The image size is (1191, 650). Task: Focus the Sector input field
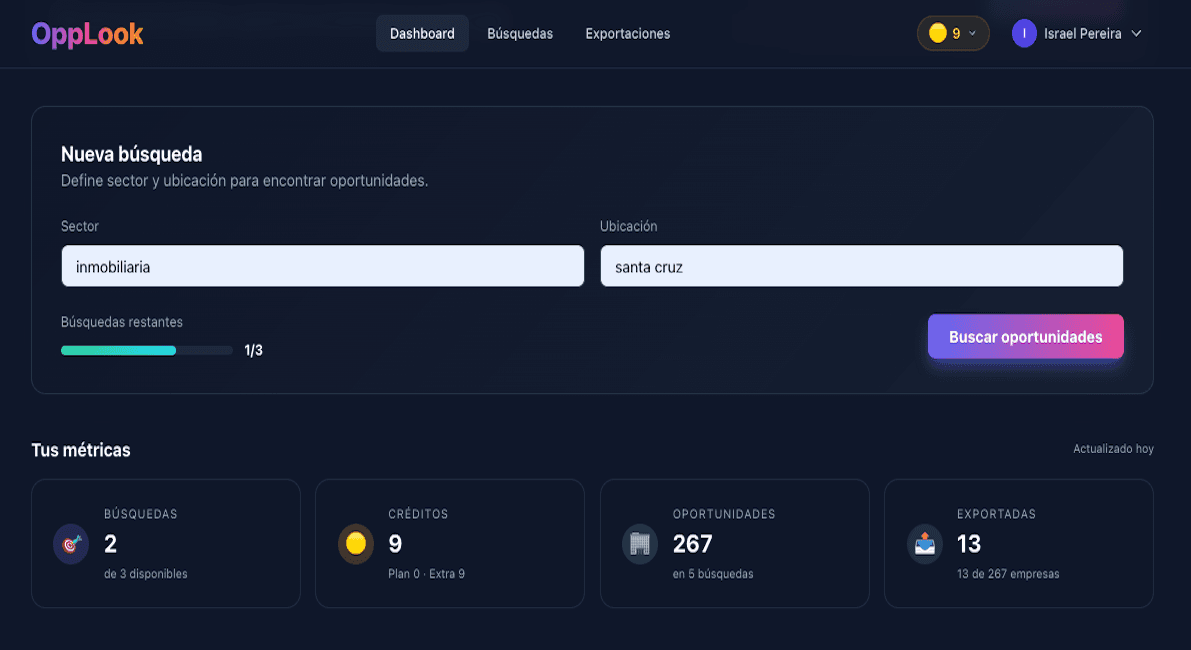322,266
